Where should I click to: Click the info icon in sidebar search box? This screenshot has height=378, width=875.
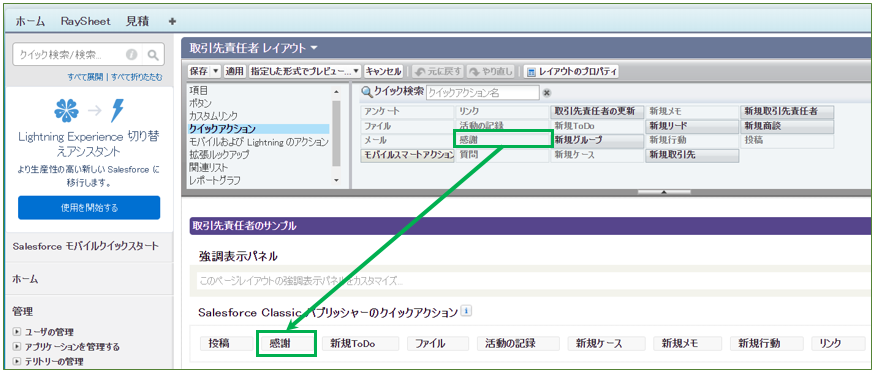pyautogui.click(x=132, y=55)
